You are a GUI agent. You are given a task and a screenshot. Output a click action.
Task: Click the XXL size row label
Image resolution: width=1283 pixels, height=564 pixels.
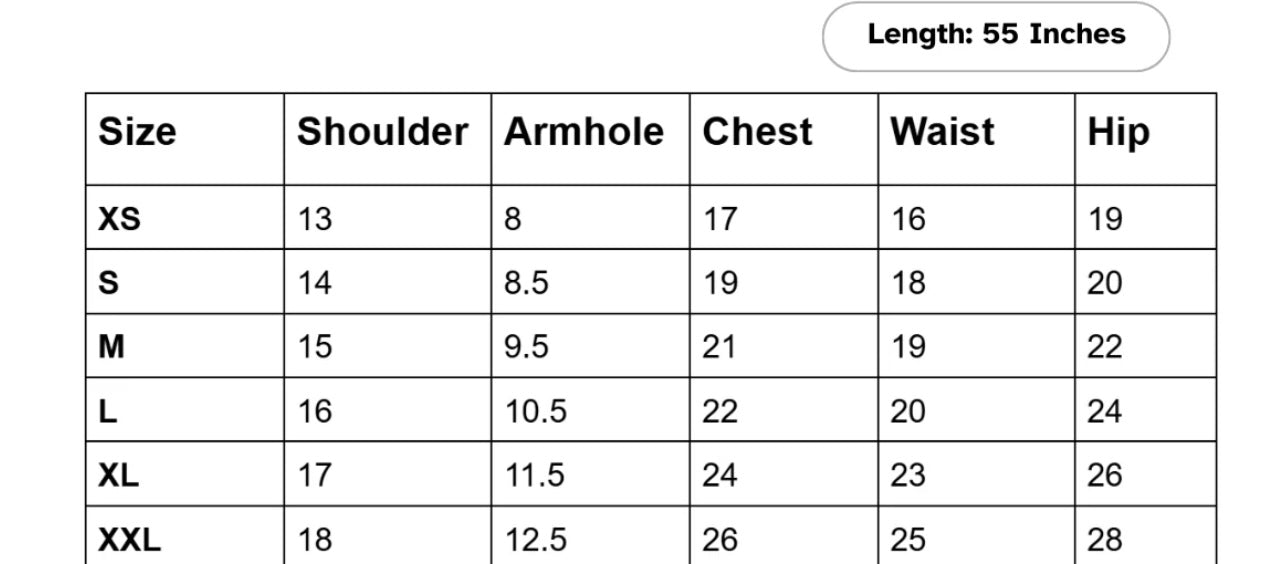click(x=129, y=540)
